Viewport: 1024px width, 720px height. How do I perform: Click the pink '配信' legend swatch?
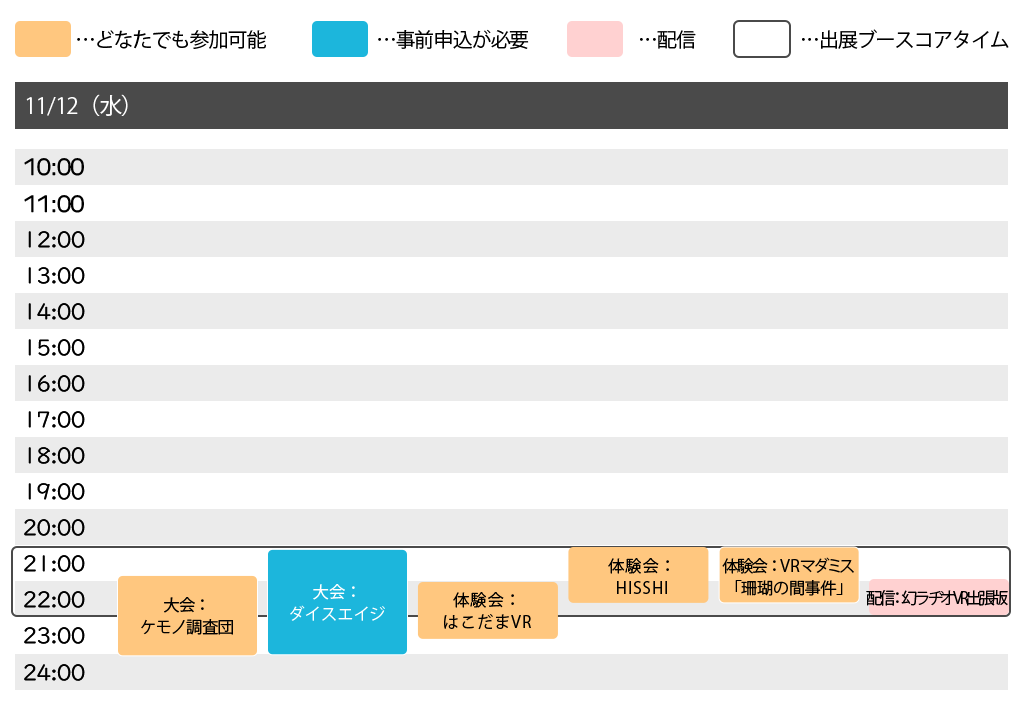[594, 40]
